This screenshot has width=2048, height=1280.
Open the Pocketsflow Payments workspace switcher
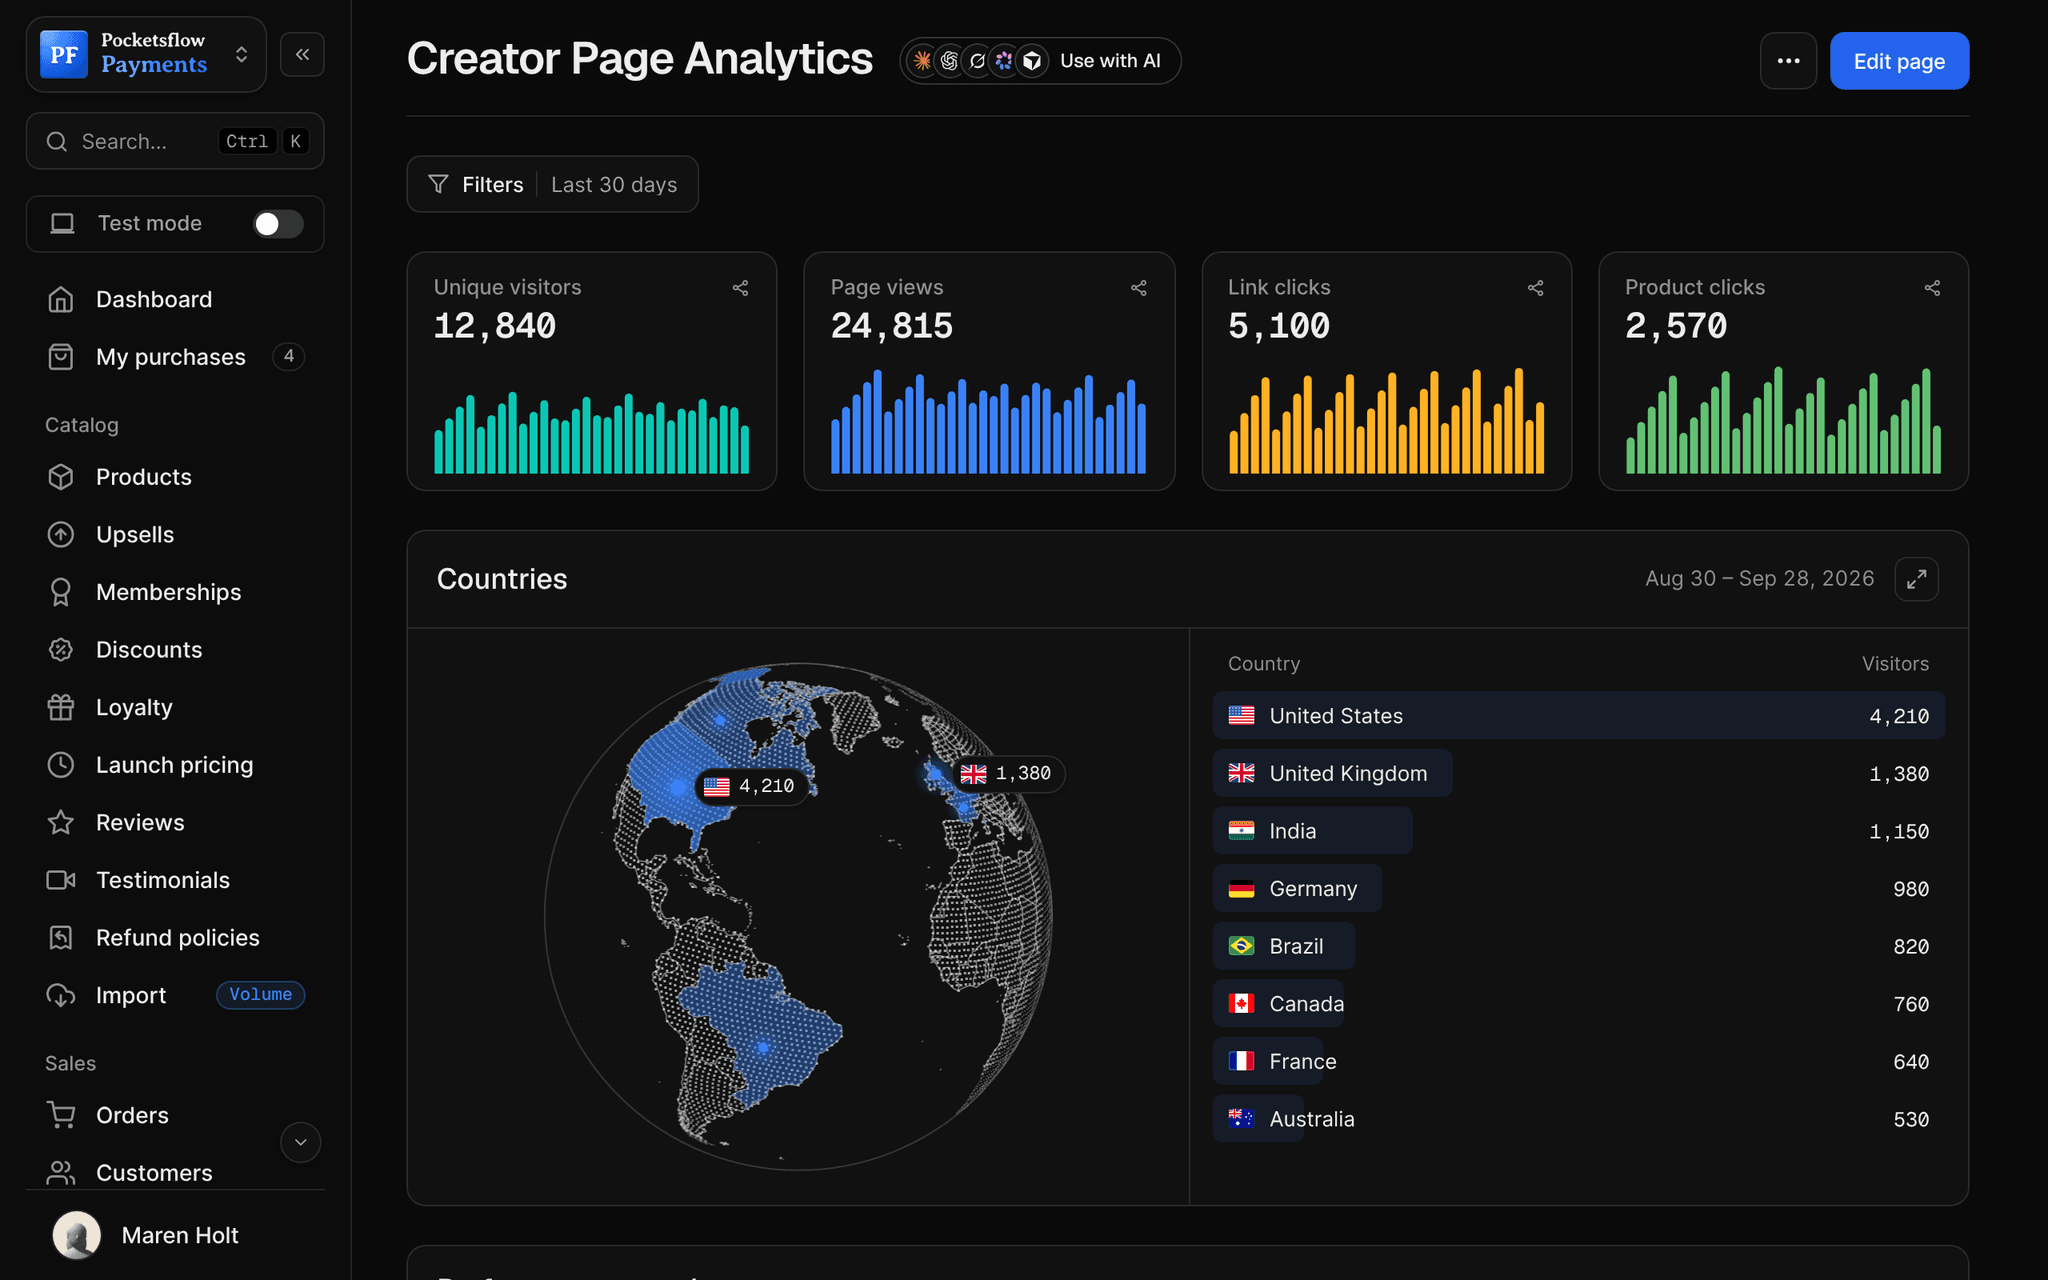(x=146, y=54)
